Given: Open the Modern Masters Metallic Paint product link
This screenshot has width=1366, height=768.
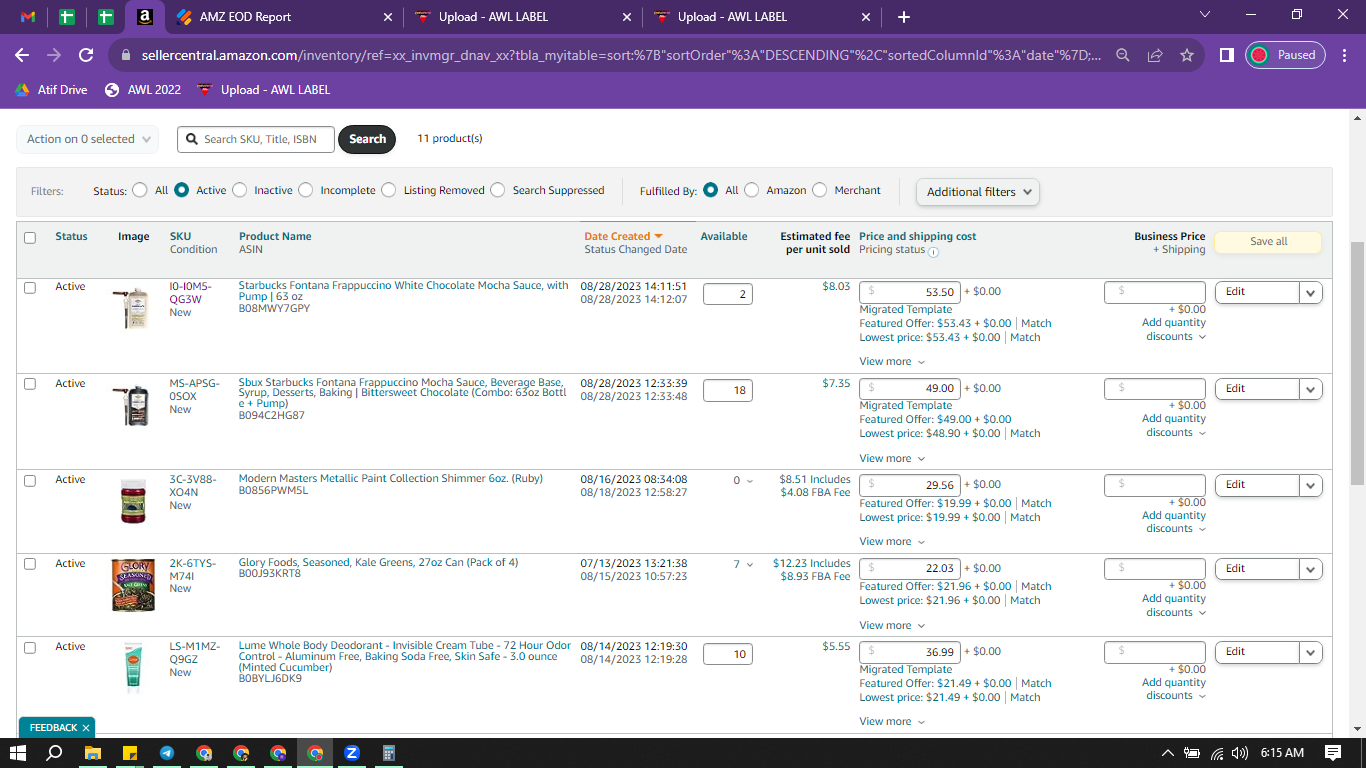Looking at the screenshot, I should point(391,478).
